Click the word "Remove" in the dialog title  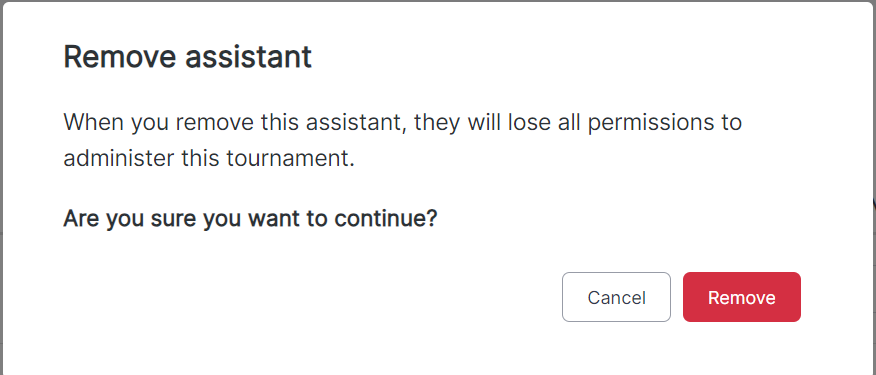(120, 56)
